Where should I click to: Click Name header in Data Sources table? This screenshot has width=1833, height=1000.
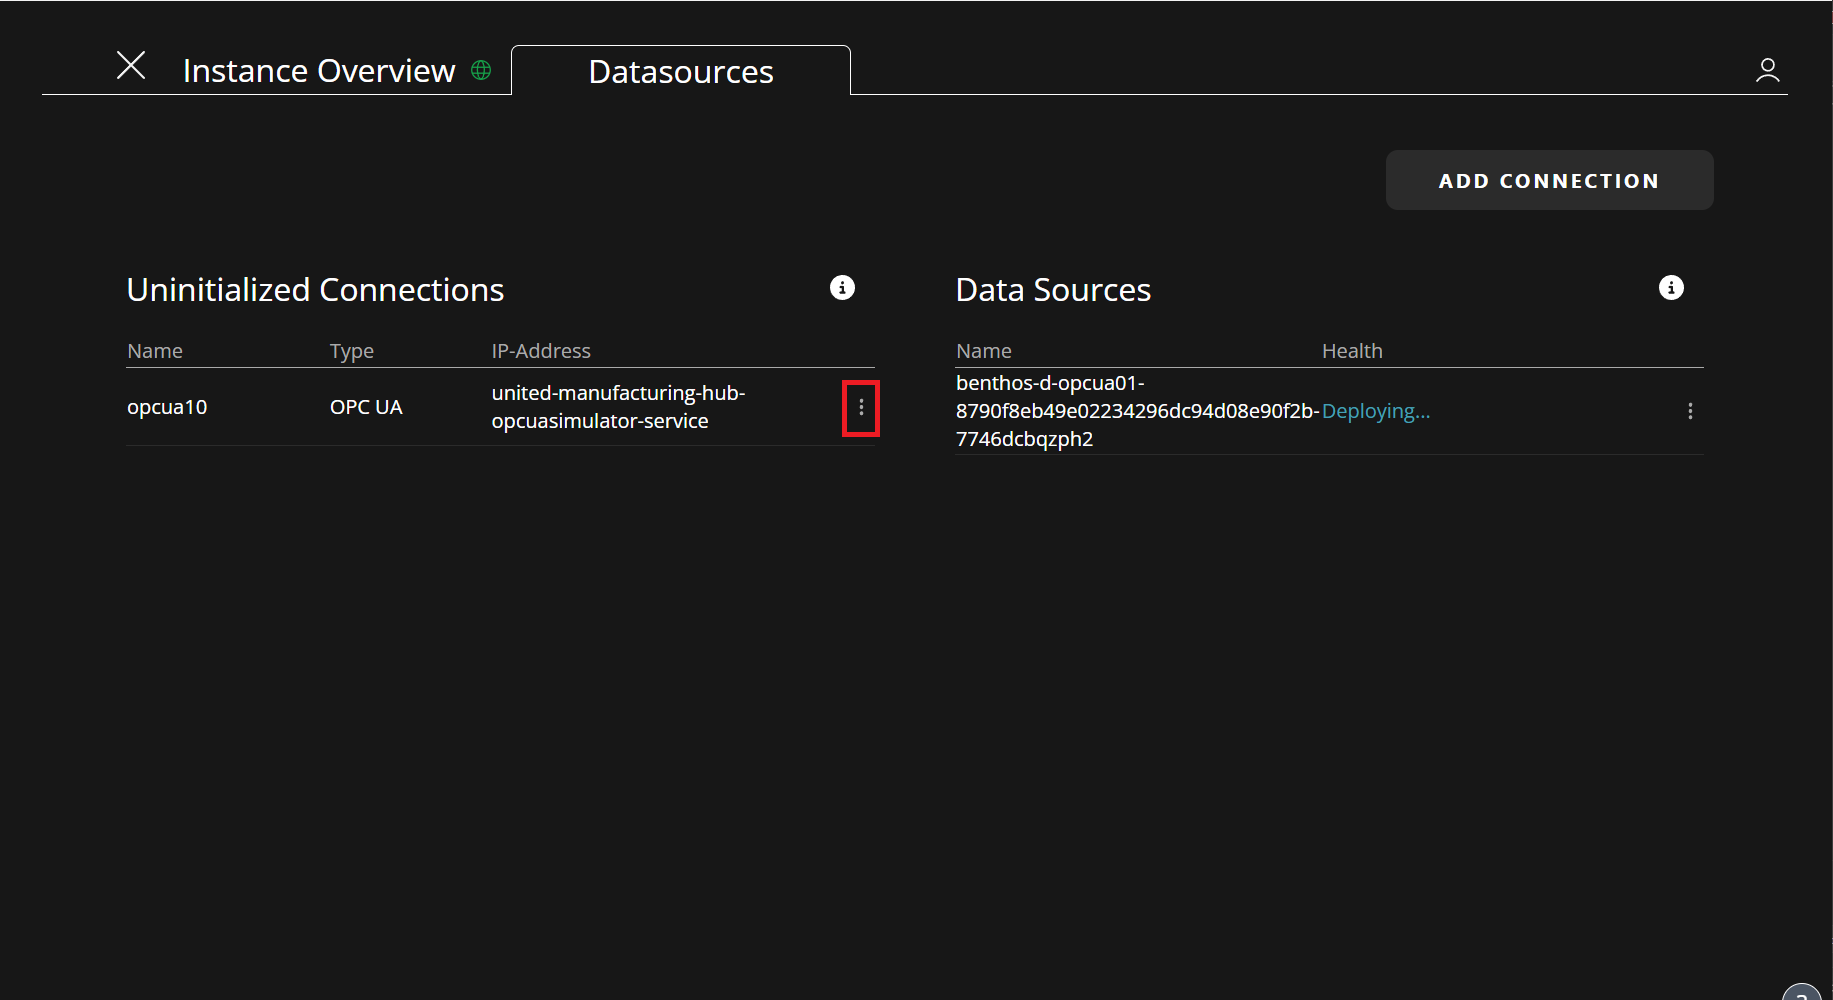(984, 351)
